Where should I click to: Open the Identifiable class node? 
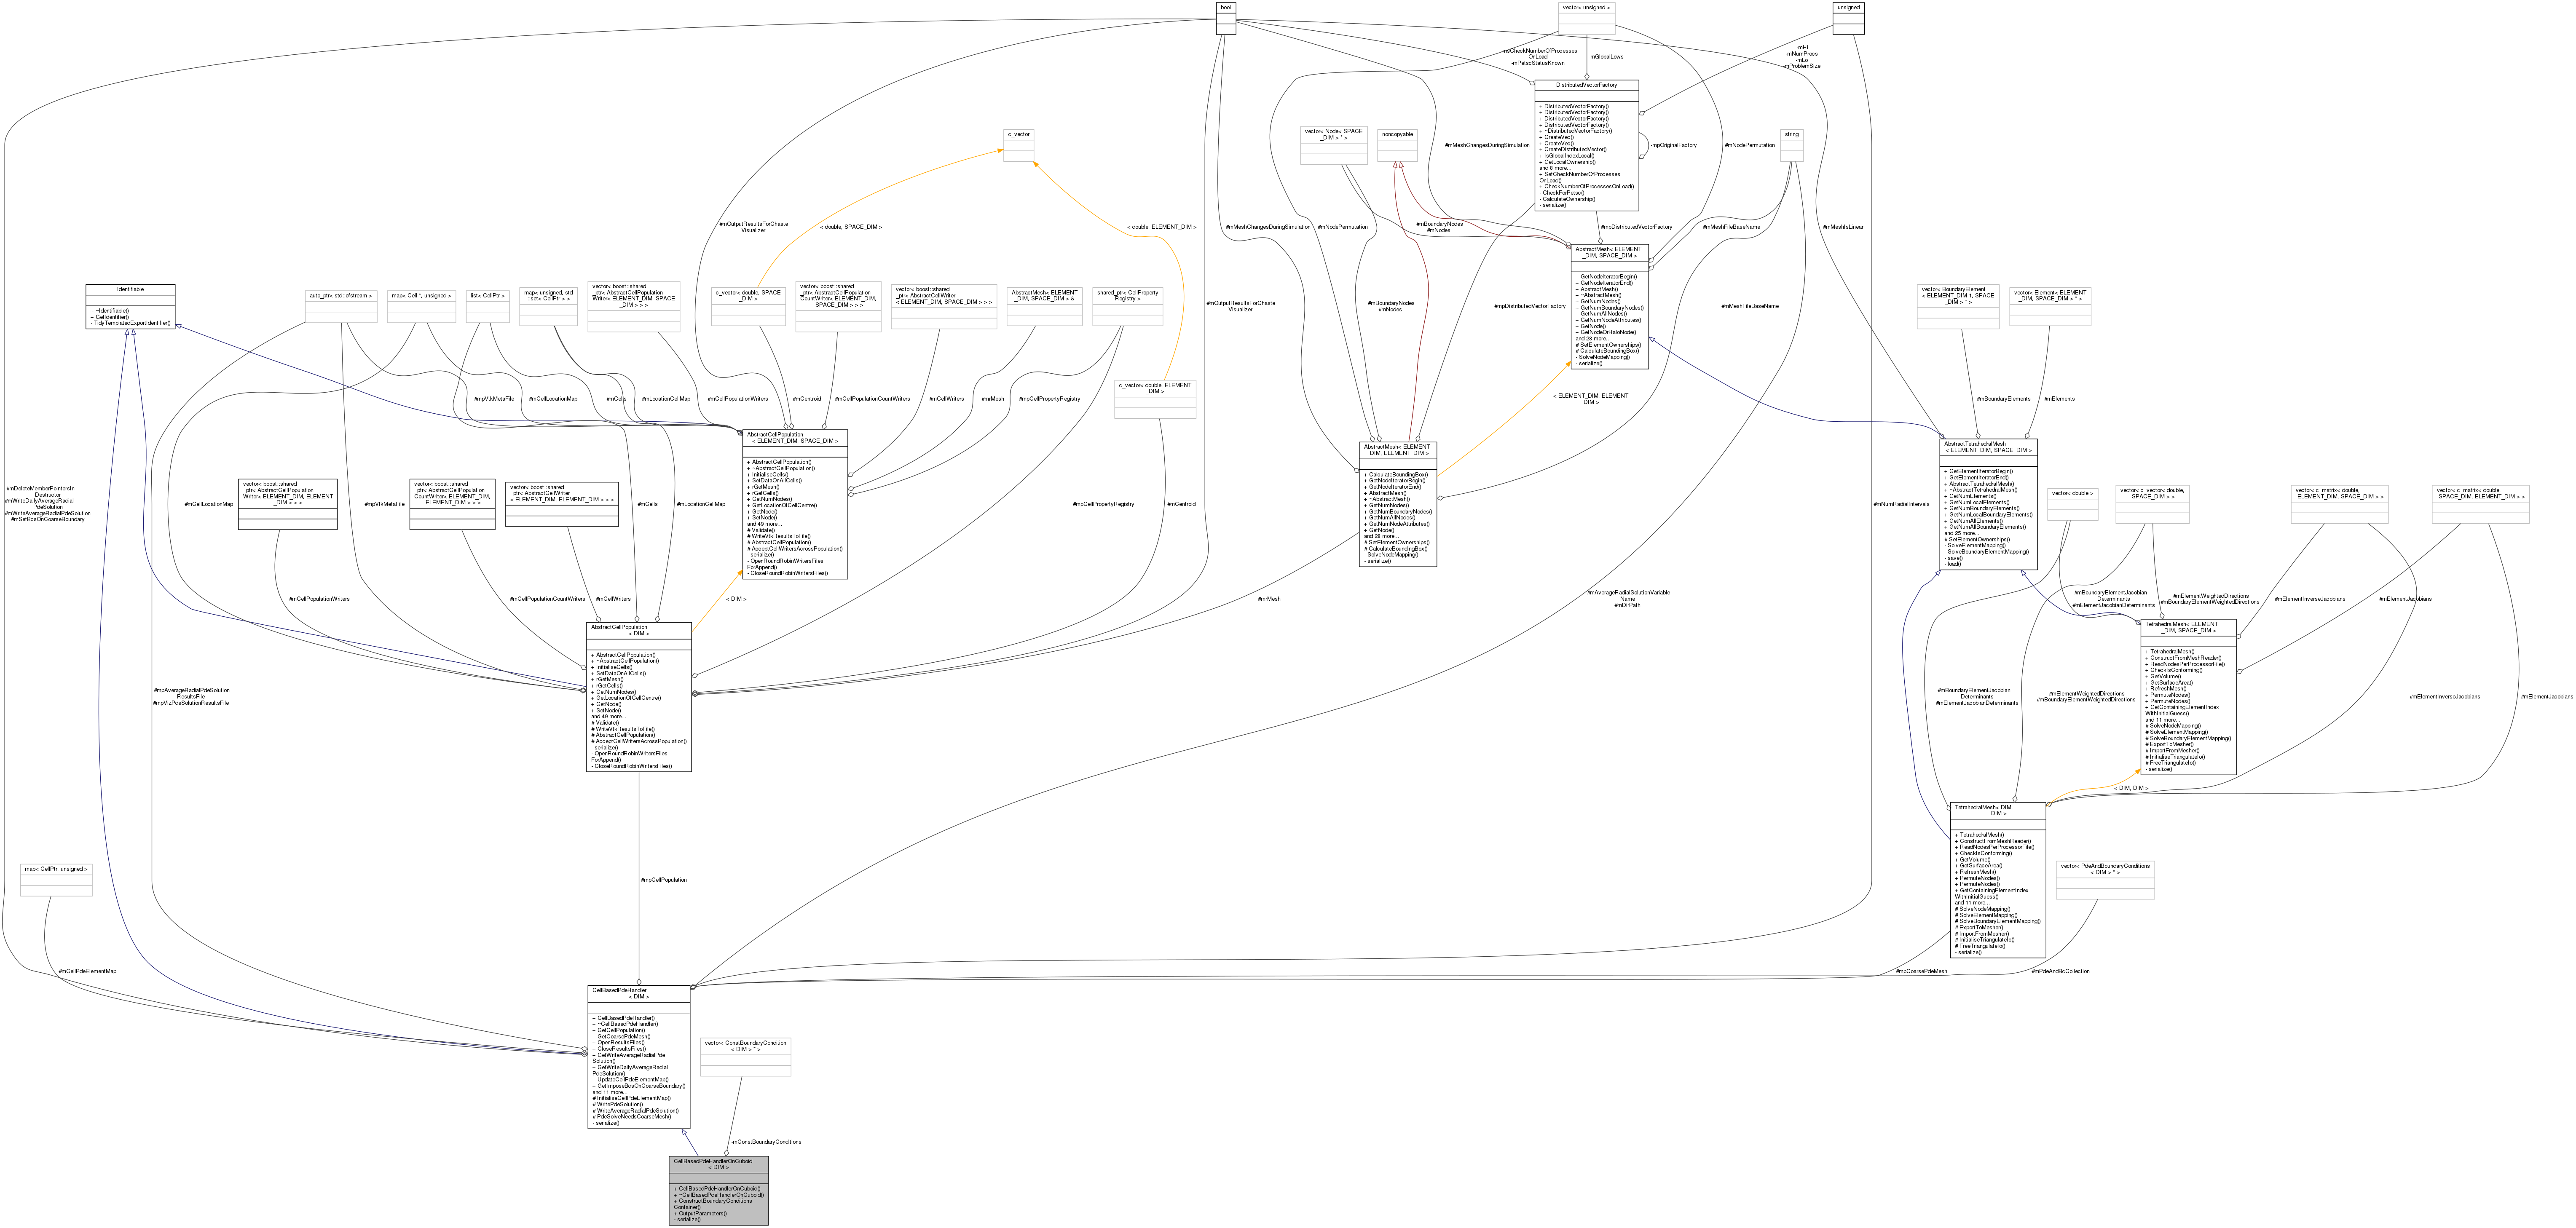(130, 307)
